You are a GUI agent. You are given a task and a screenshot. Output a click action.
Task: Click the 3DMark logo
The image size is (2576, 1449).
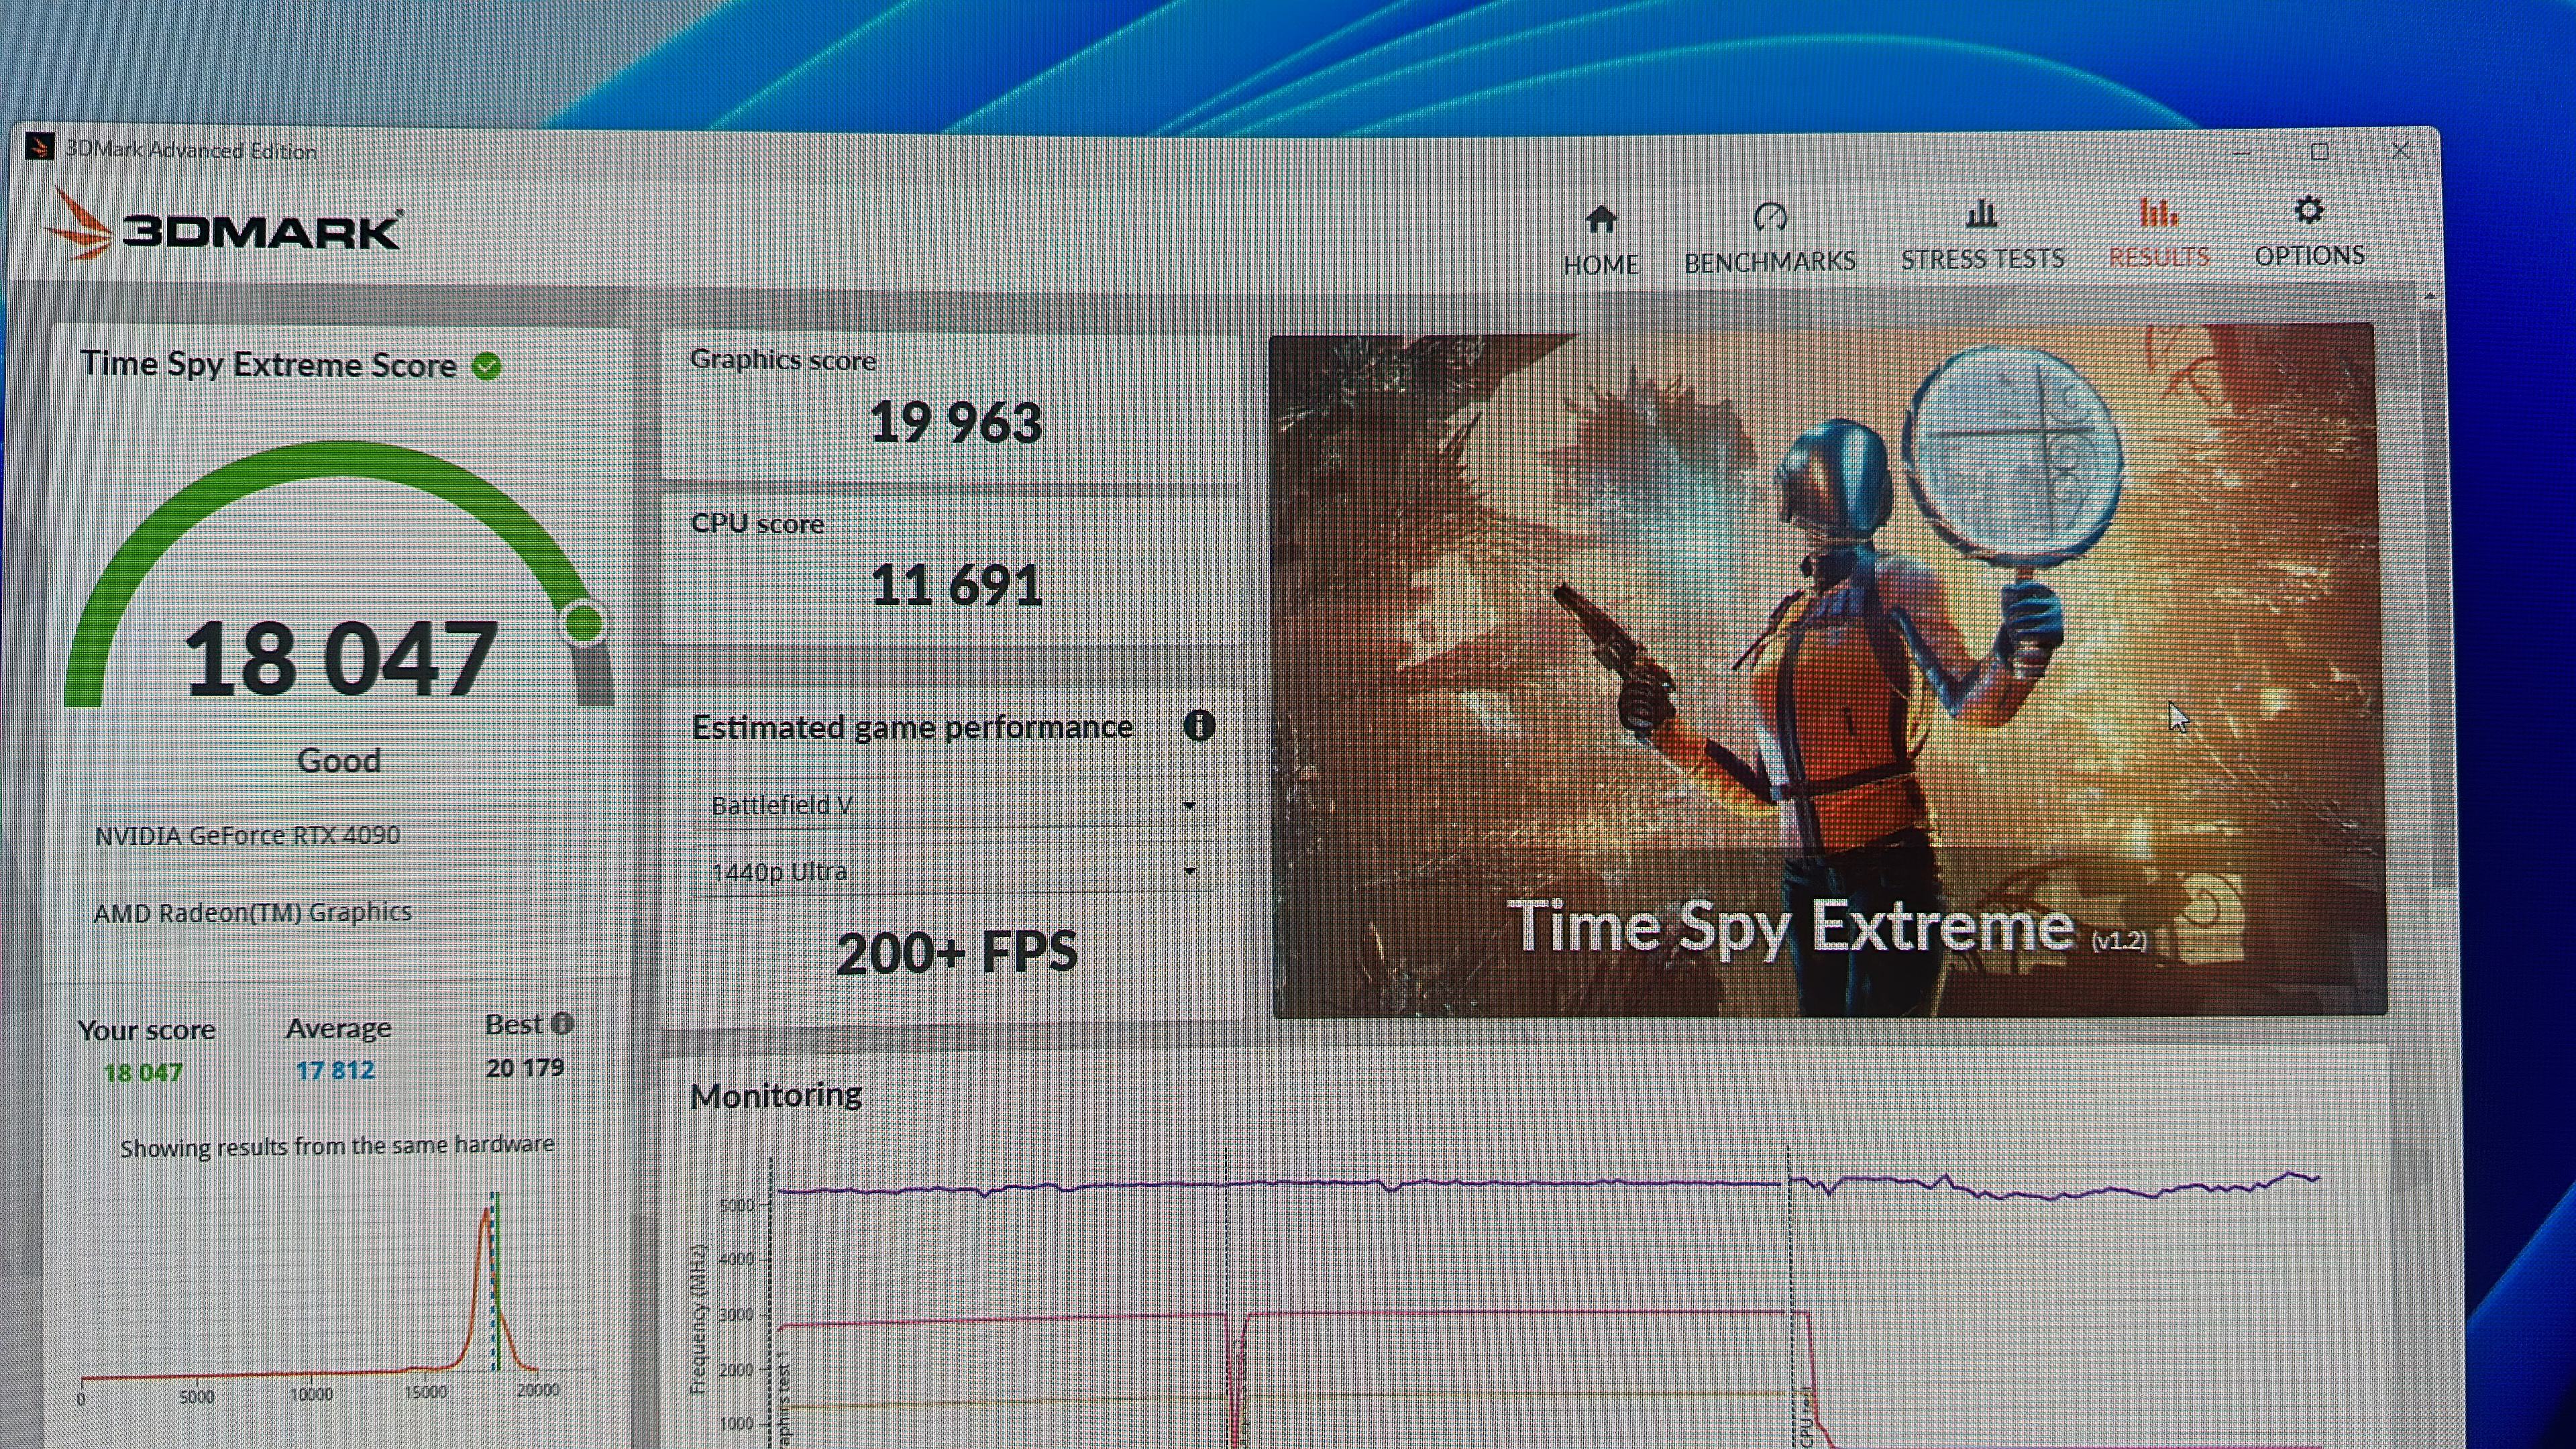click(x=225, y=229)
